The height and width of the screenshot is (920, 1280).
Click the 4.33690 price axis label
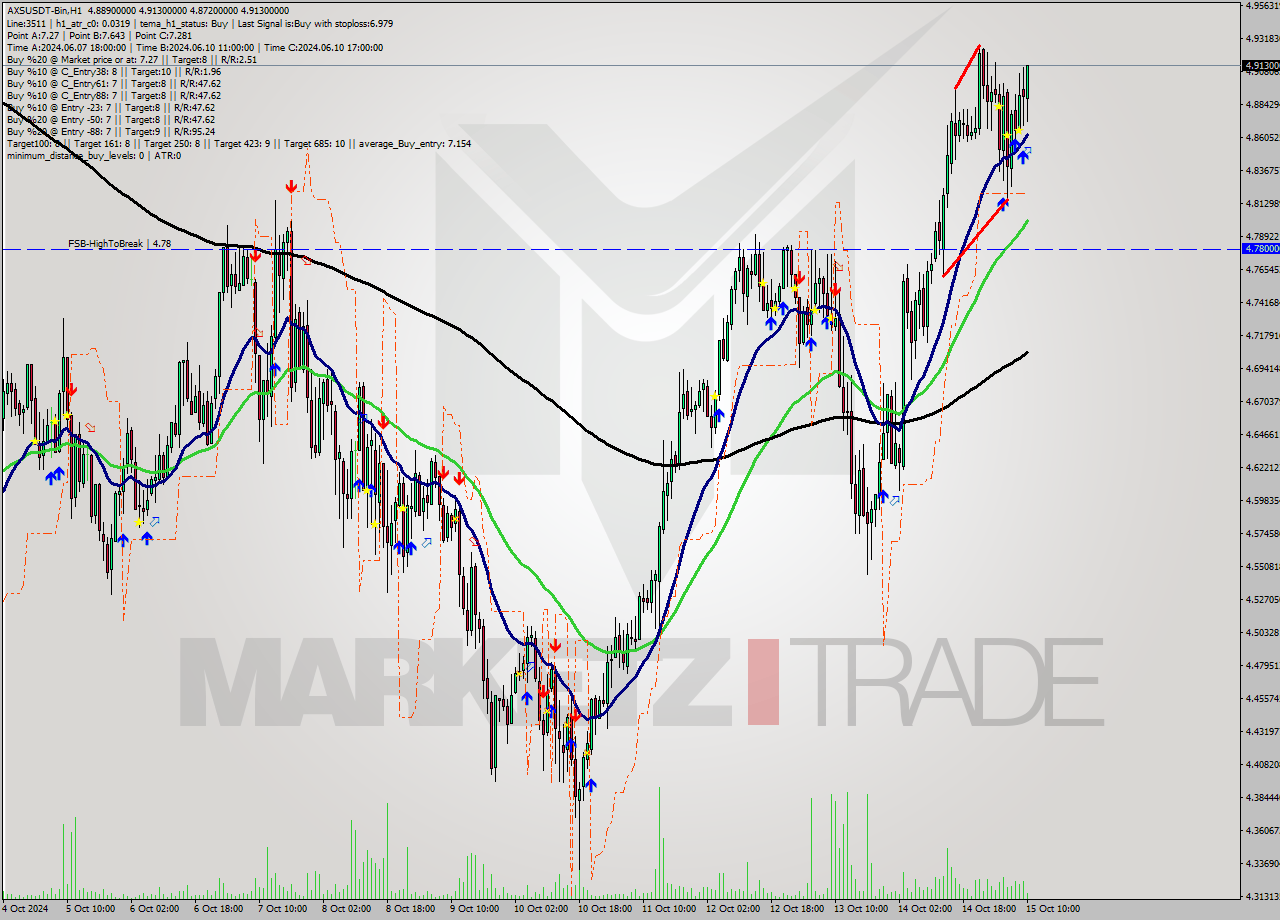tap(1261, 863)
